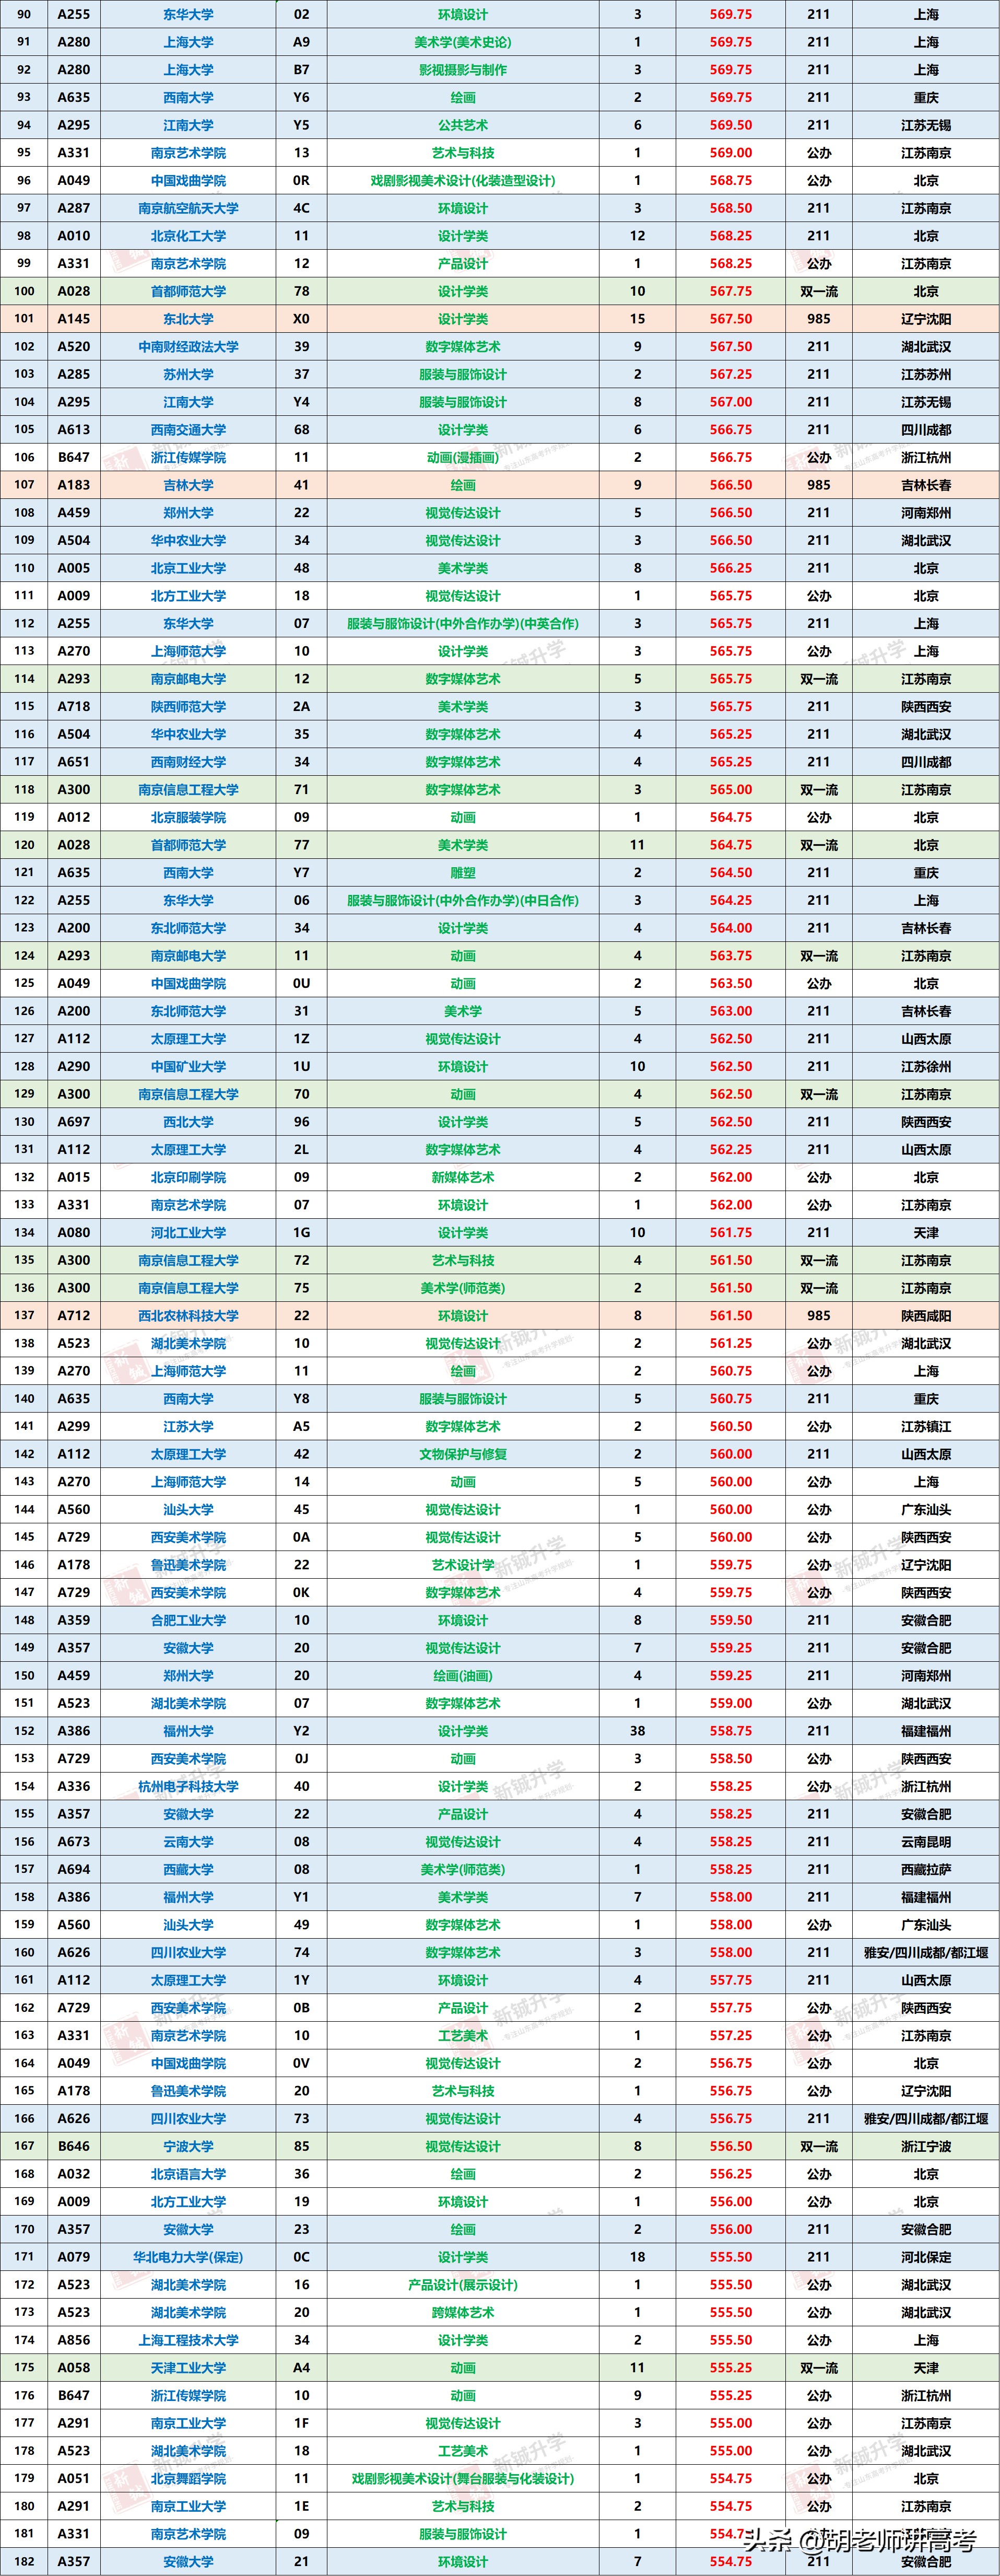The height and width of the screenshot is (2576, 1000).
Task: Click the 公共艺术 major cell
Action: click(462, 125)
